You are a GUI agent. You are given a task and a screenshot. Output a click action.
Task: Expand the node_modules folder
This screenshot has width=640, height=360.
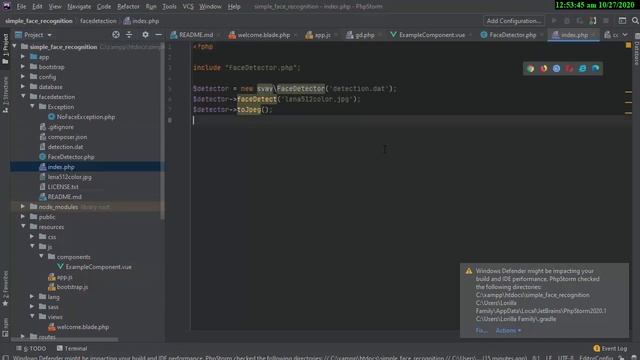pos(23,207)
